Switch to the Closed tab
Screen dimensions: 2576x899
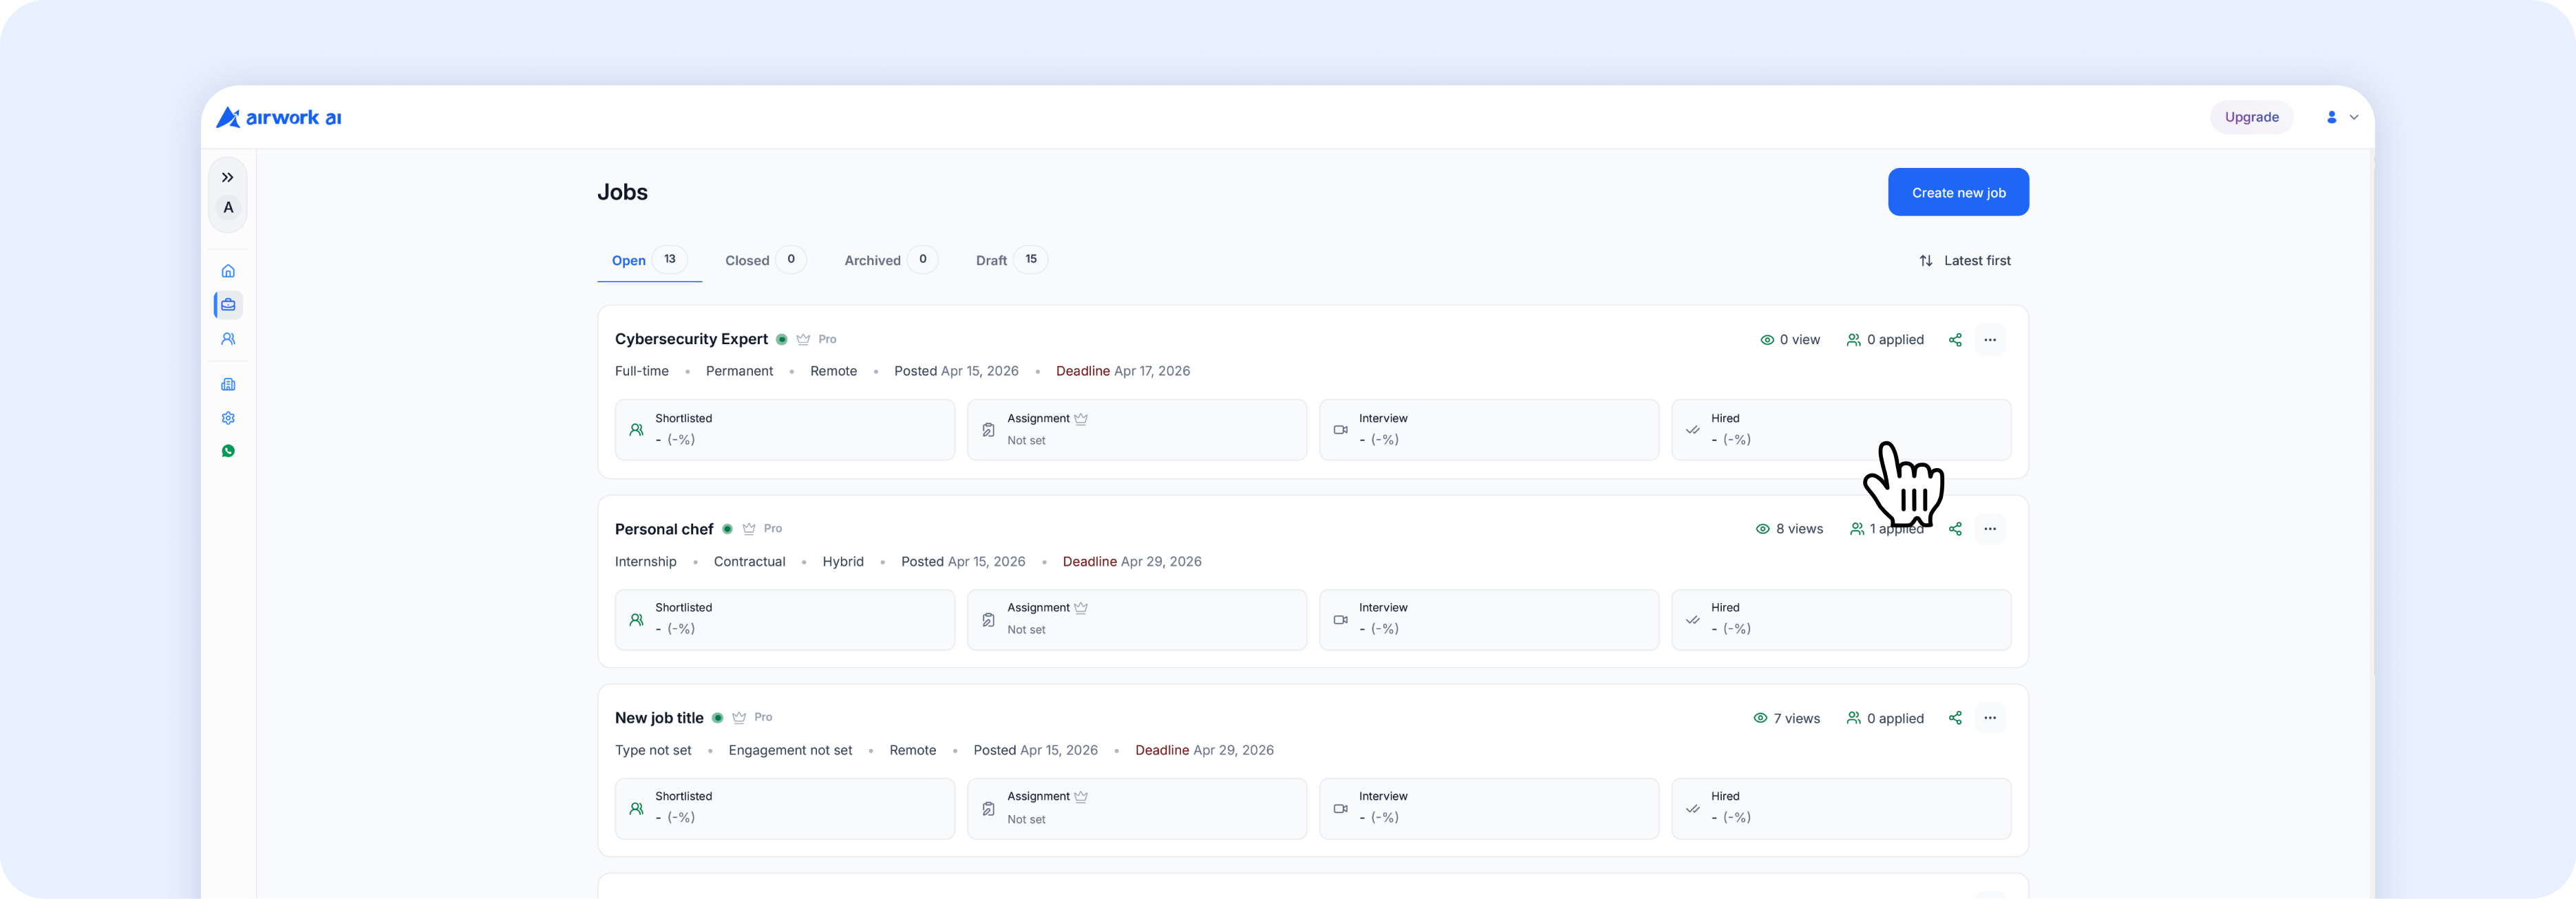point(765,260)
